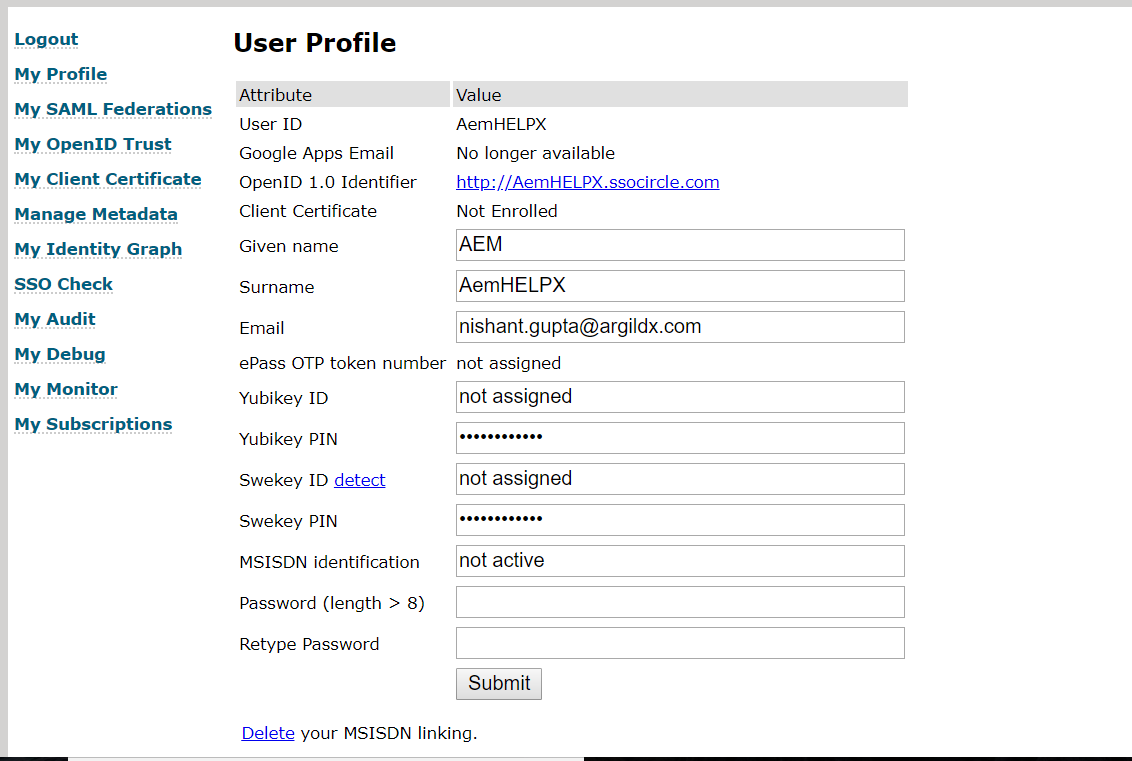Click the Given name text field
The width and height of the screenshot is (1132, 761).
tap(680, 245)
